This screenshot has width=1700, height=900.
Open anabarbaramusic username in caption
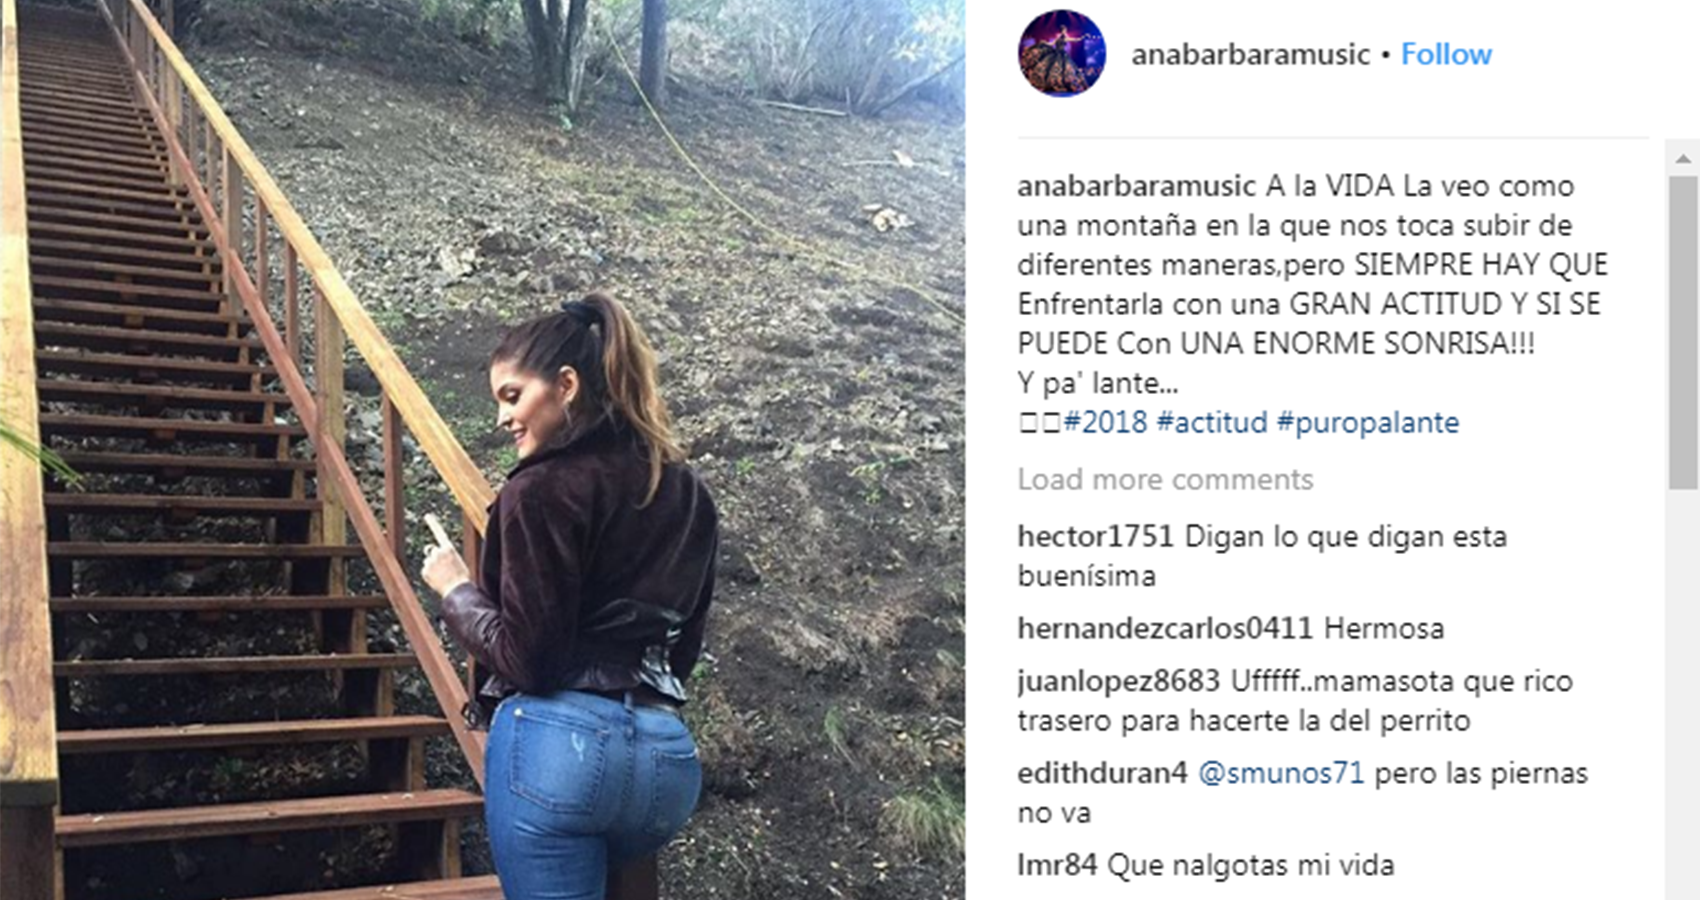pyautogui.click(x=1136, y=187)
